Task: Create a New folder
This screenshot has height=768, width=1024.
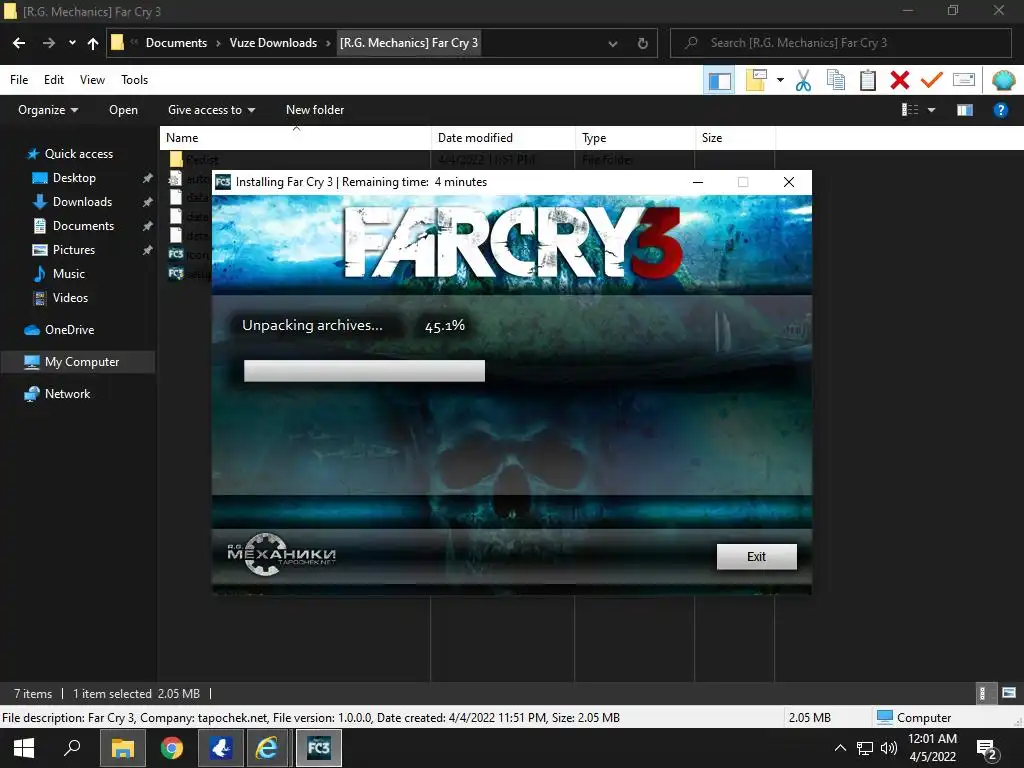Action: click(315, 110)
